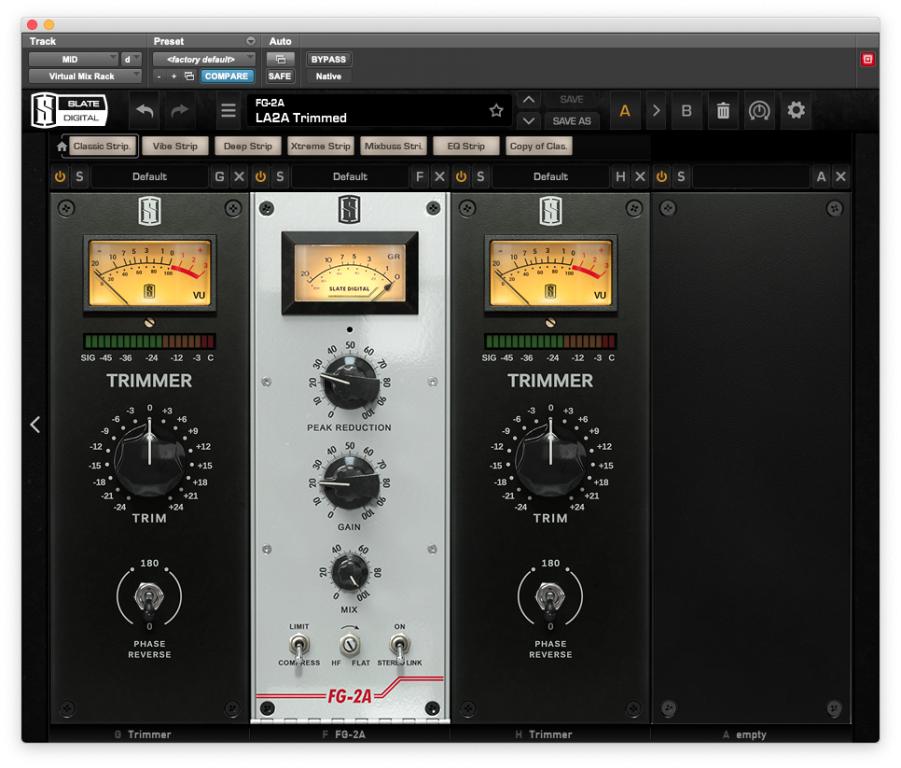The image size is (901, 768).
Task: Flip Phase Reverse switch on Trimmer G
Action: 148,598
